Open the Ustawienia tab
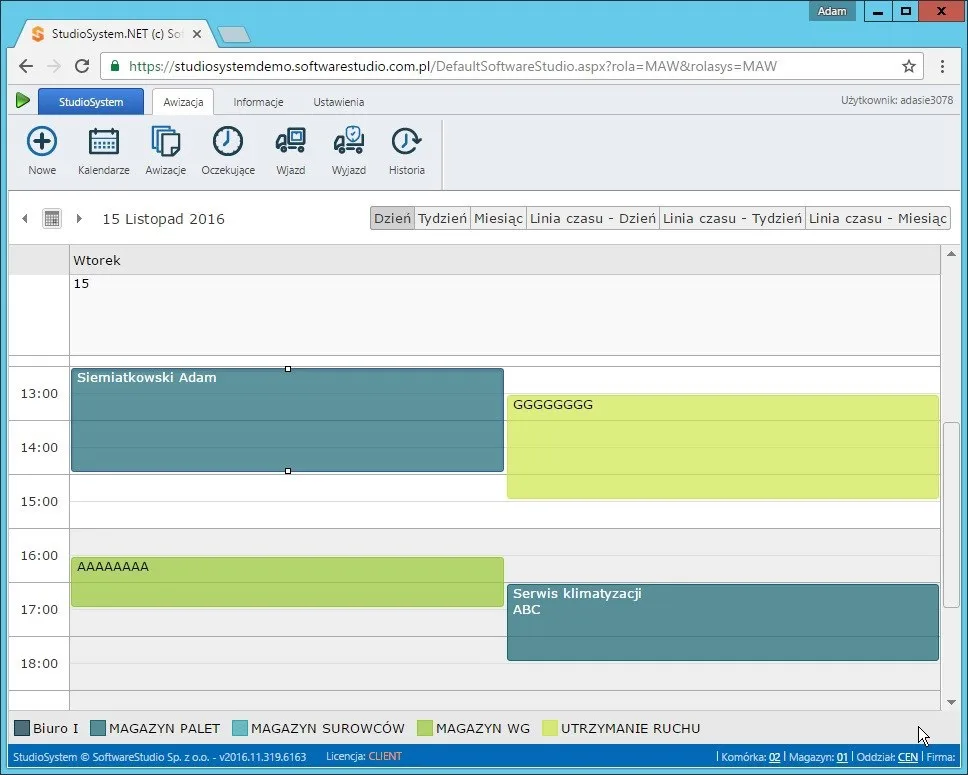 pos(338,102)
